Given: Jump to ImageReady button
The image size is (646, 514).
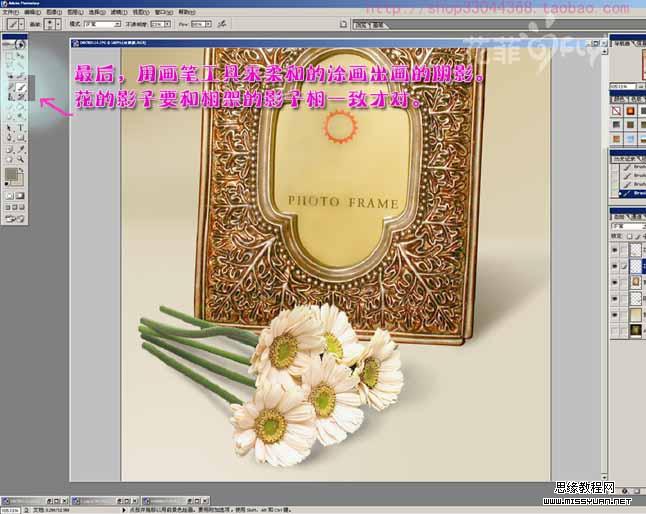Looking at the screenshot, I should (15, 219).
